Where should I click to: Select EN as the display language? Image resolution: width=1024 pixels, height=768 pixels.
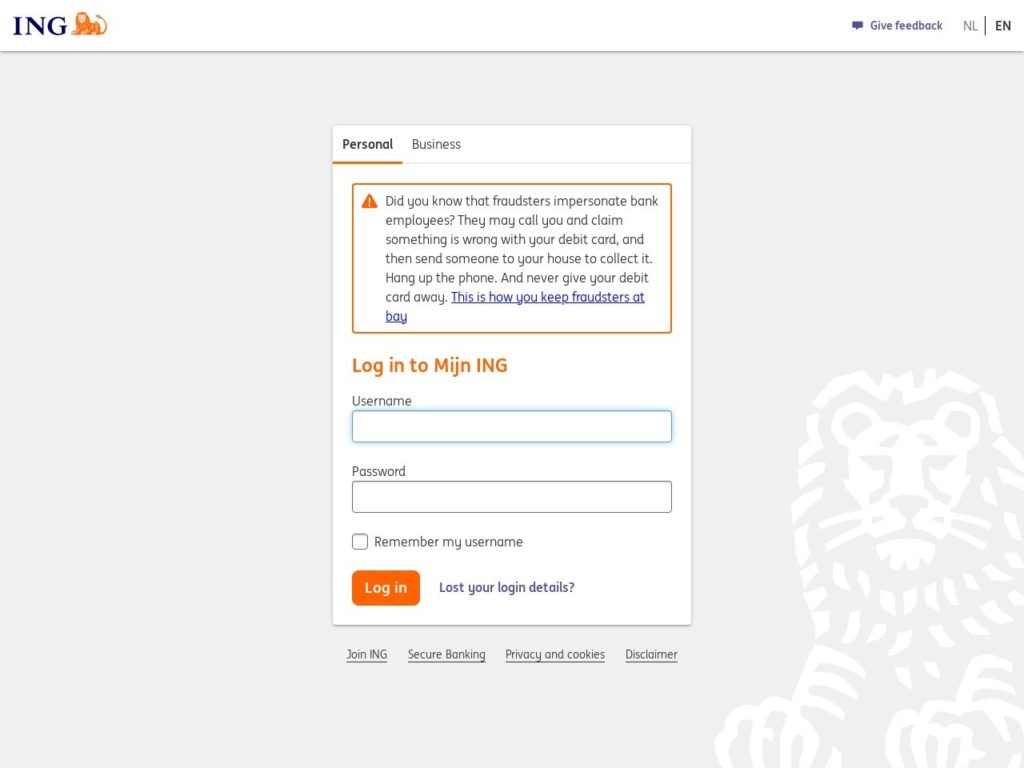point(1003,25)
